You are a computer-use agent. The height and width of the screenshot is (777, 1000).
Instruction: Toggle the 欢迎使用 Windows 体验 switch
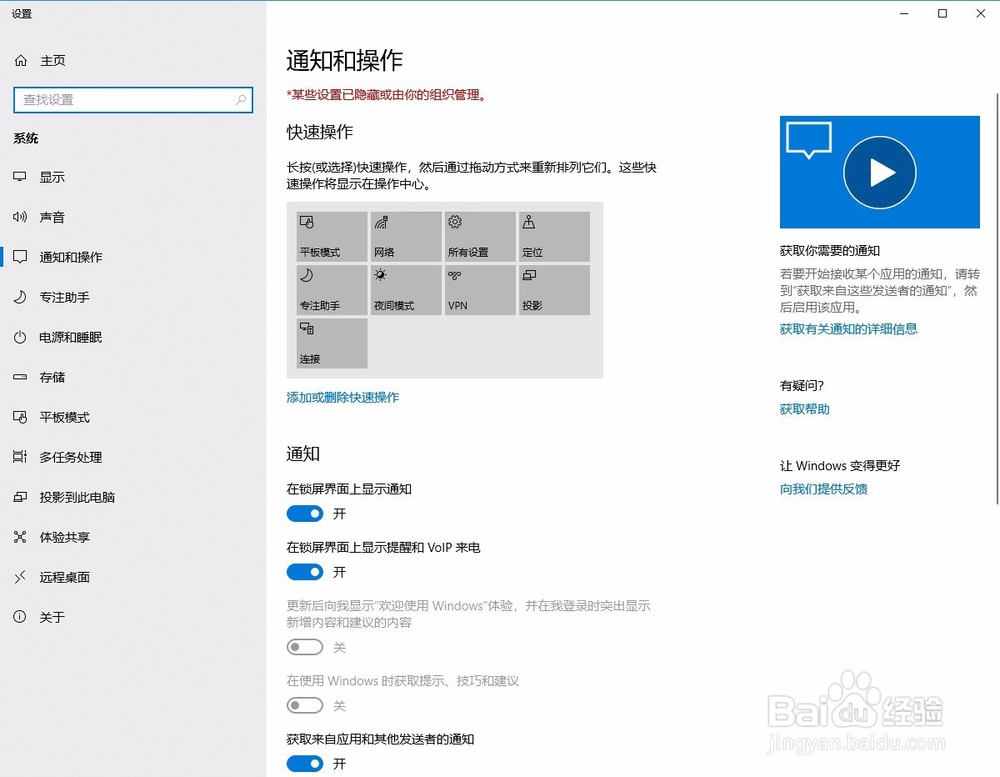pyautogui.click(x=305, y=648)
